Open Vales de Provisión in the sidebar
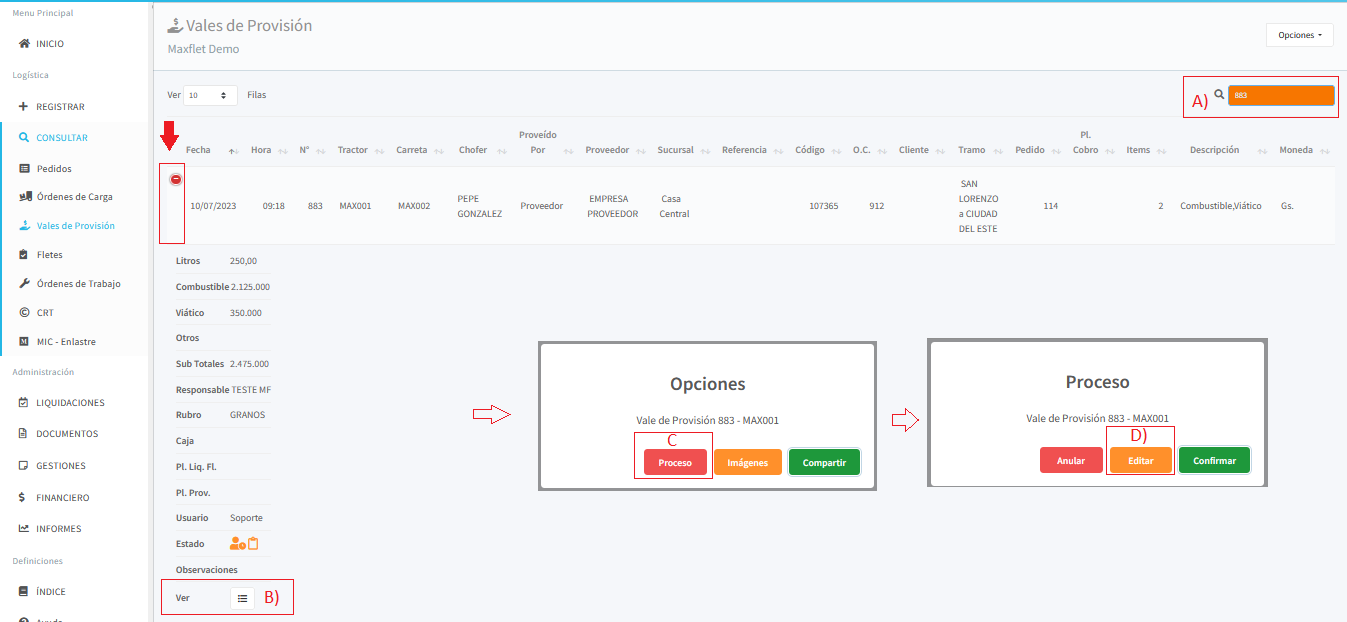Viewport: 1347px width, 622px height. (75, 226)
